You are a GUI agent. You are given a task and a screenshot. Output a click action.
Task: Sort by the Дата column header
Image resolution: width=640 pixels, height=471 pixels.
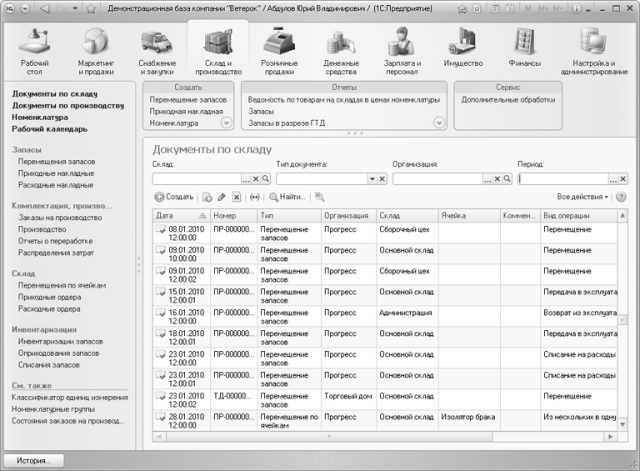tap(181, 216)
